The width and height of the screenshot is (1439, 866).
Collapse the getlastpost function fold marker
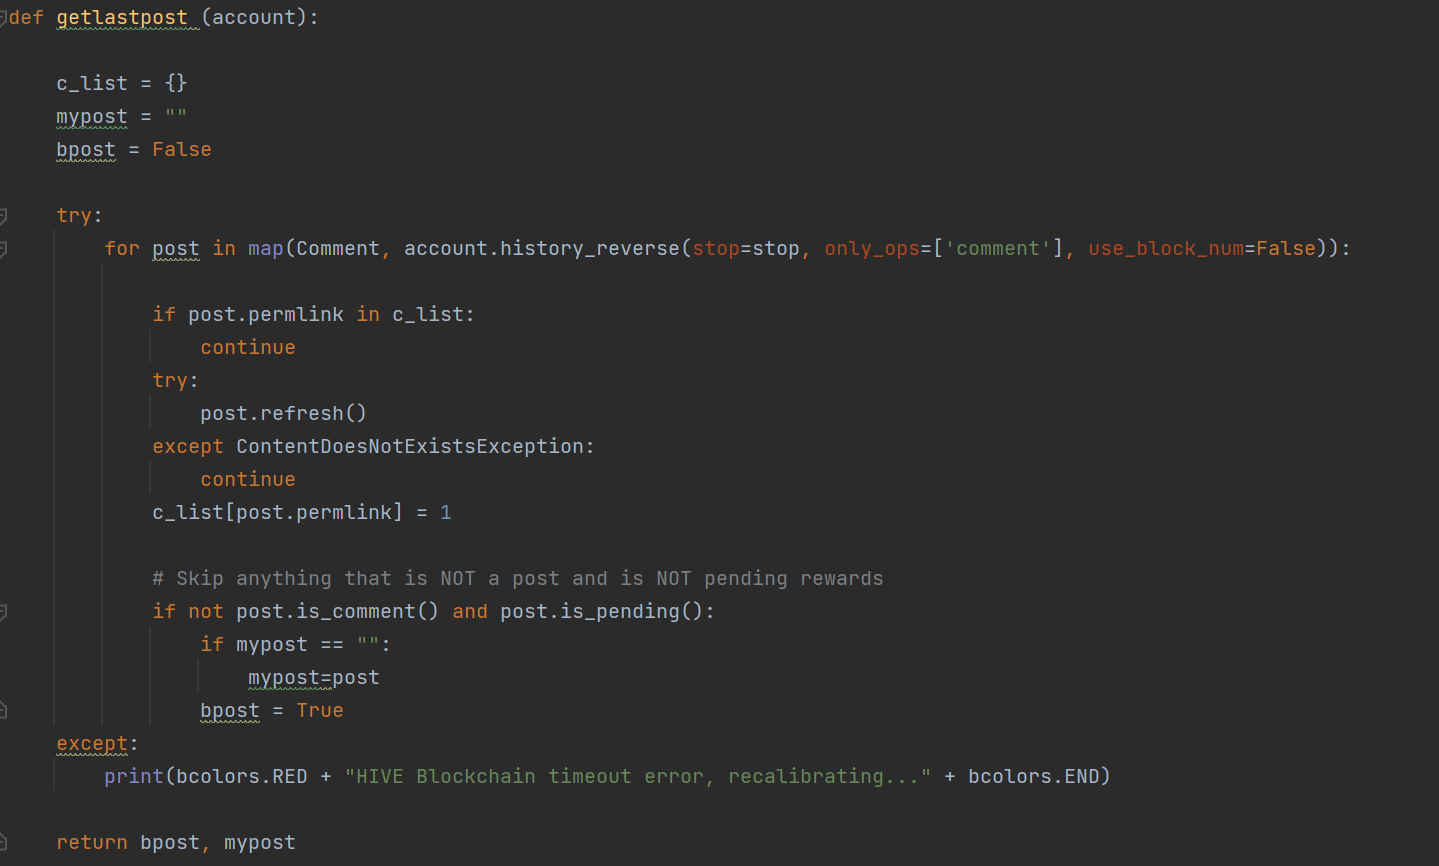tap(3, 18)
